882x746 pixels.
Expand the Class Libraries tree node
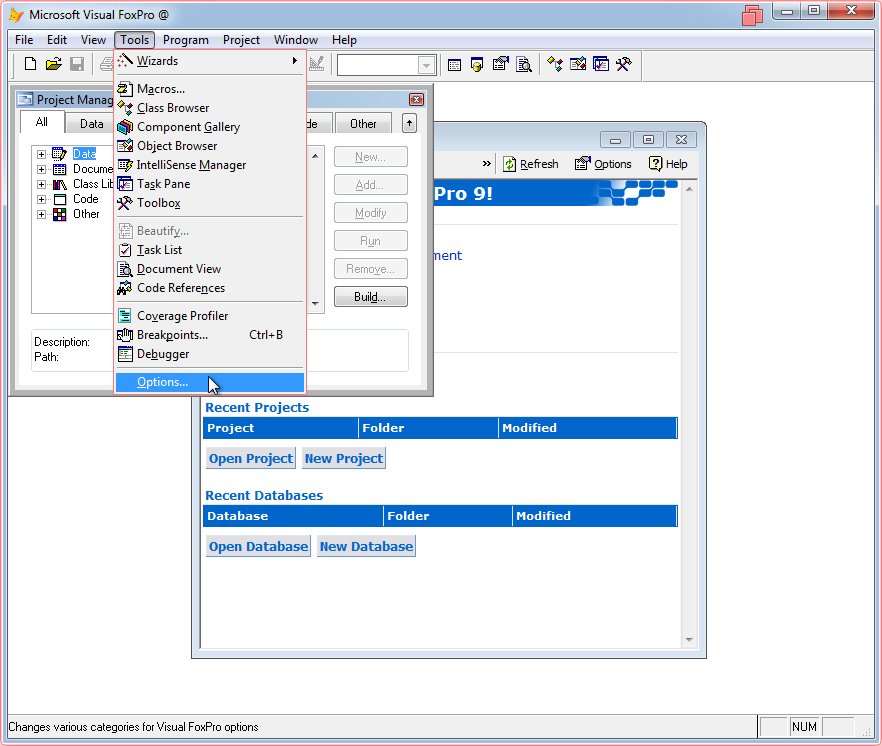(x=41, y=184)
